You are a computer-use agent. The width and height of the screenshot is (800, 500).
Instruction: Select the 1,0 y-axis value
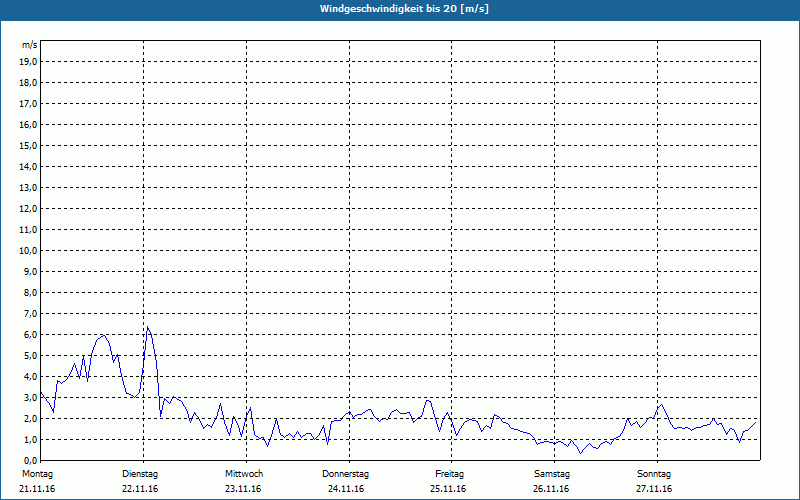click(x=31, y=439)
